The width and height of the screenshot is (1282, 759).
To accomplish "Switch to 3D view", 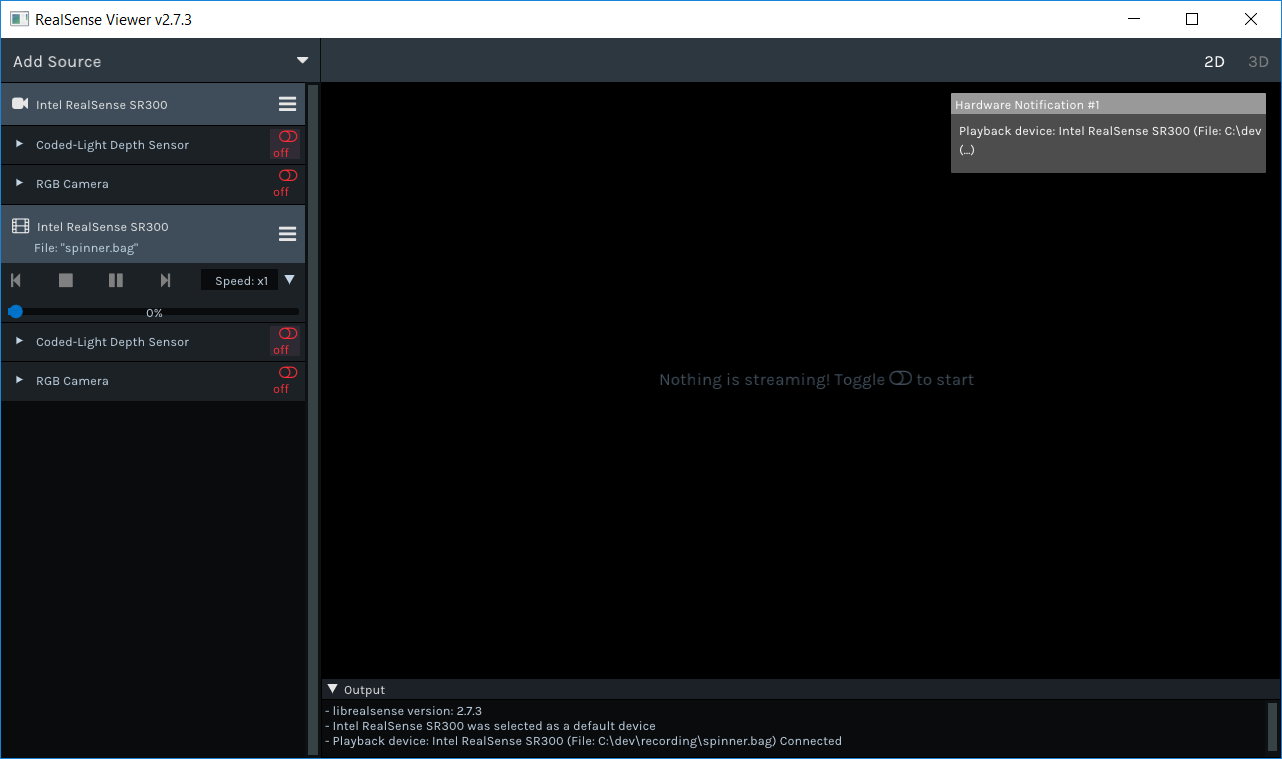I will pyautogui.click(x=1258, y=62).
